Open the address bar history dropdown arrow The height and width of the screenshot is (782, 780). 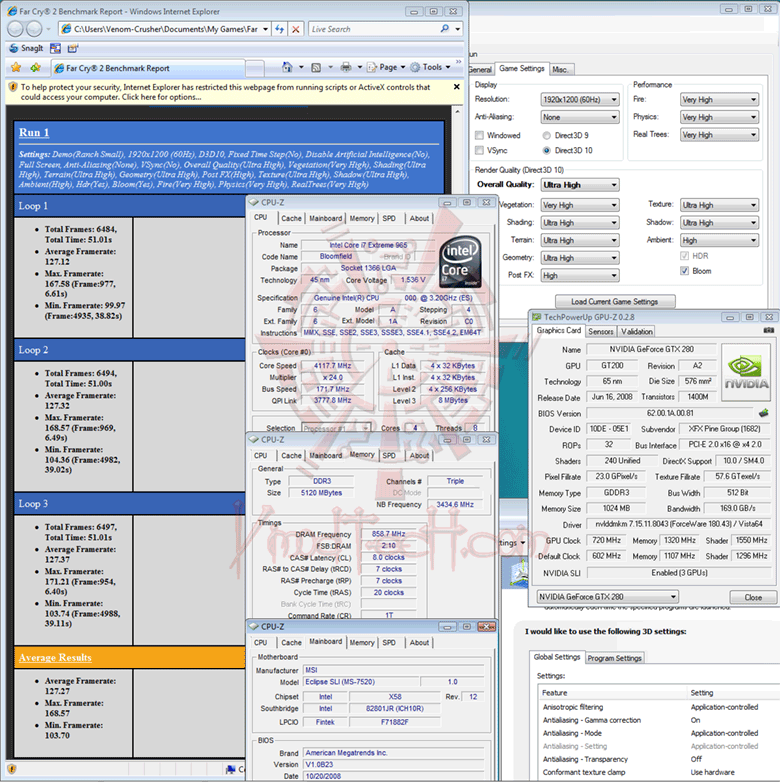(x=265, y=29)
